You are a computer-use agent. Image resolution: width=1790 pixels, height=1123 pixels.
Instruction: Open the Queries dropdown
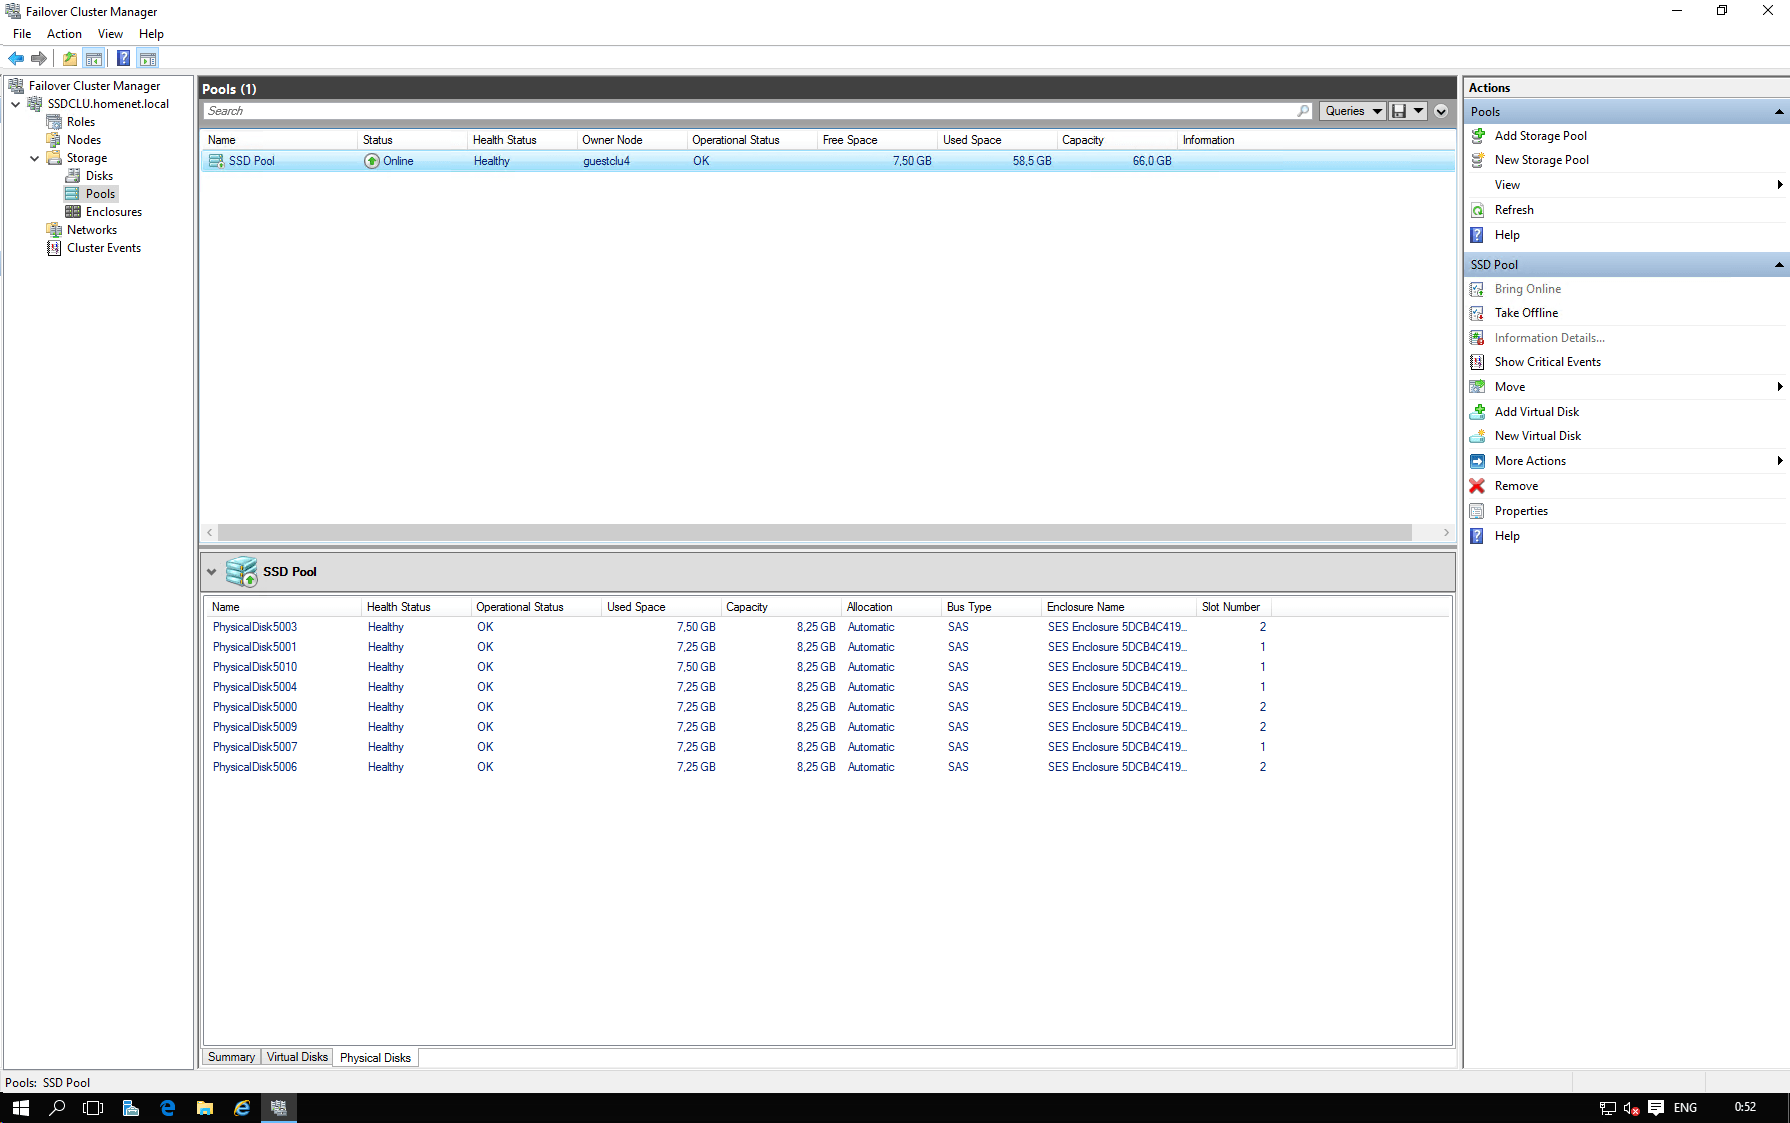(1353, 111)
